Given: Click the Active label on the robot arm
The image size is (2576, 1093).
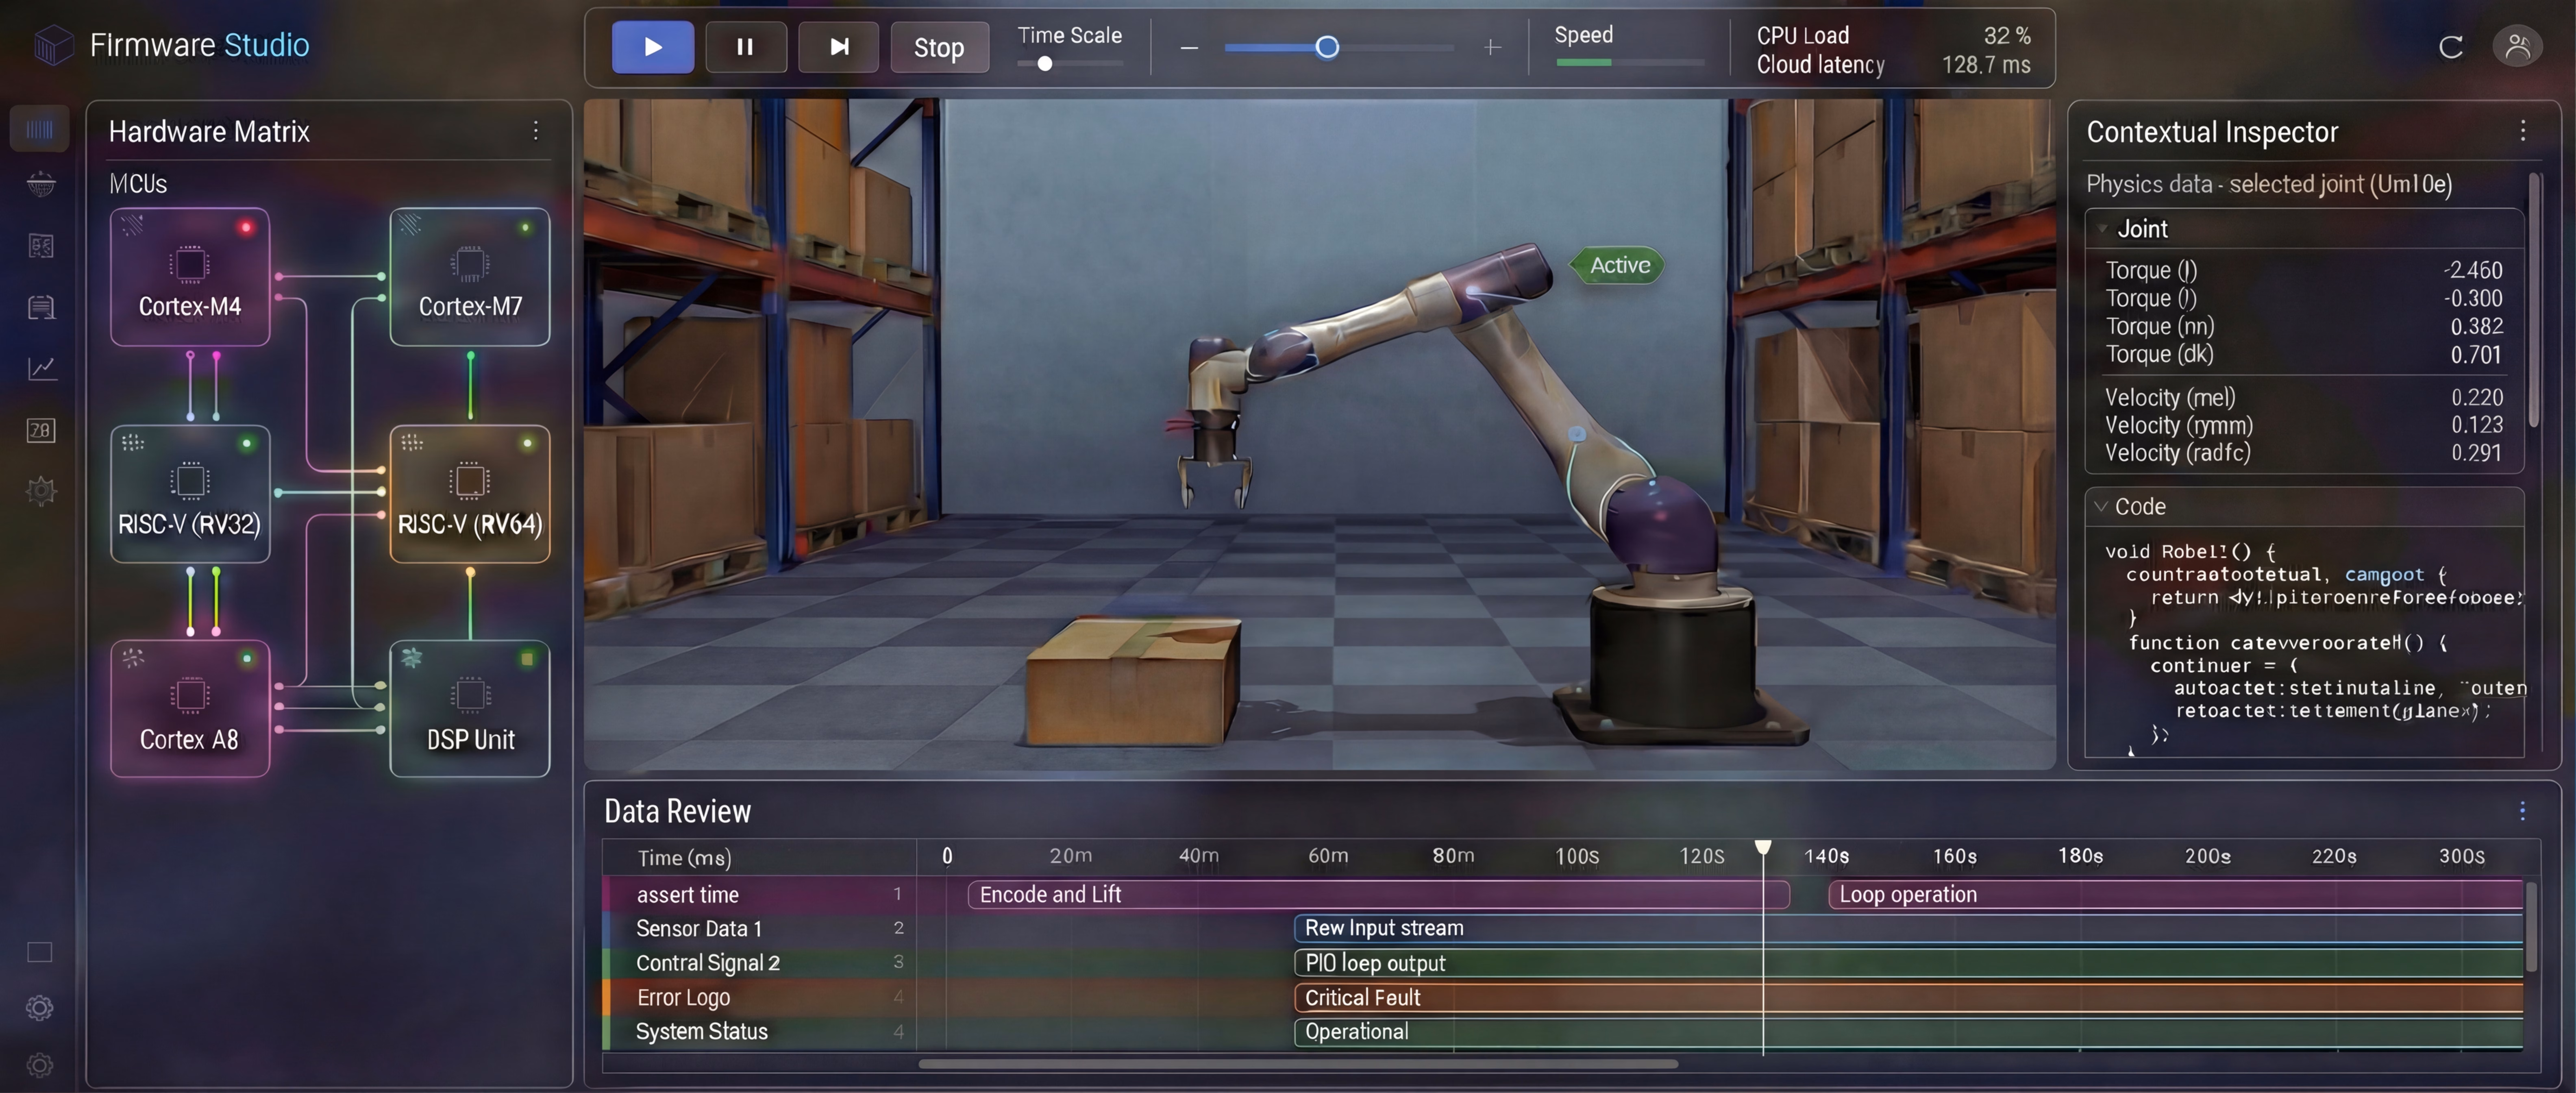Looking at the screenshot, I should [x=1616, y=265].
